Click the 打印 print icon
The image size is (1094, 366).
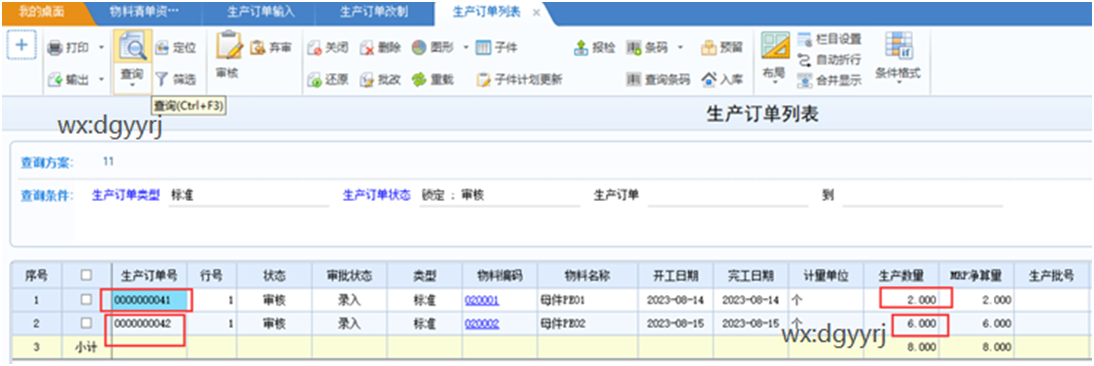(55, 47)
